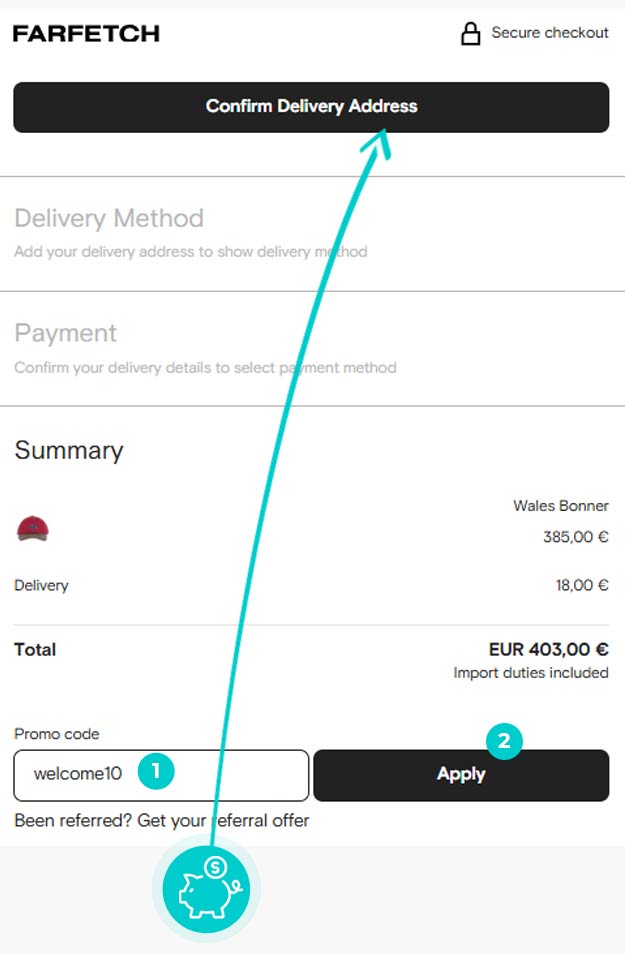Select the Summary section heading

(x=69, y=450)
